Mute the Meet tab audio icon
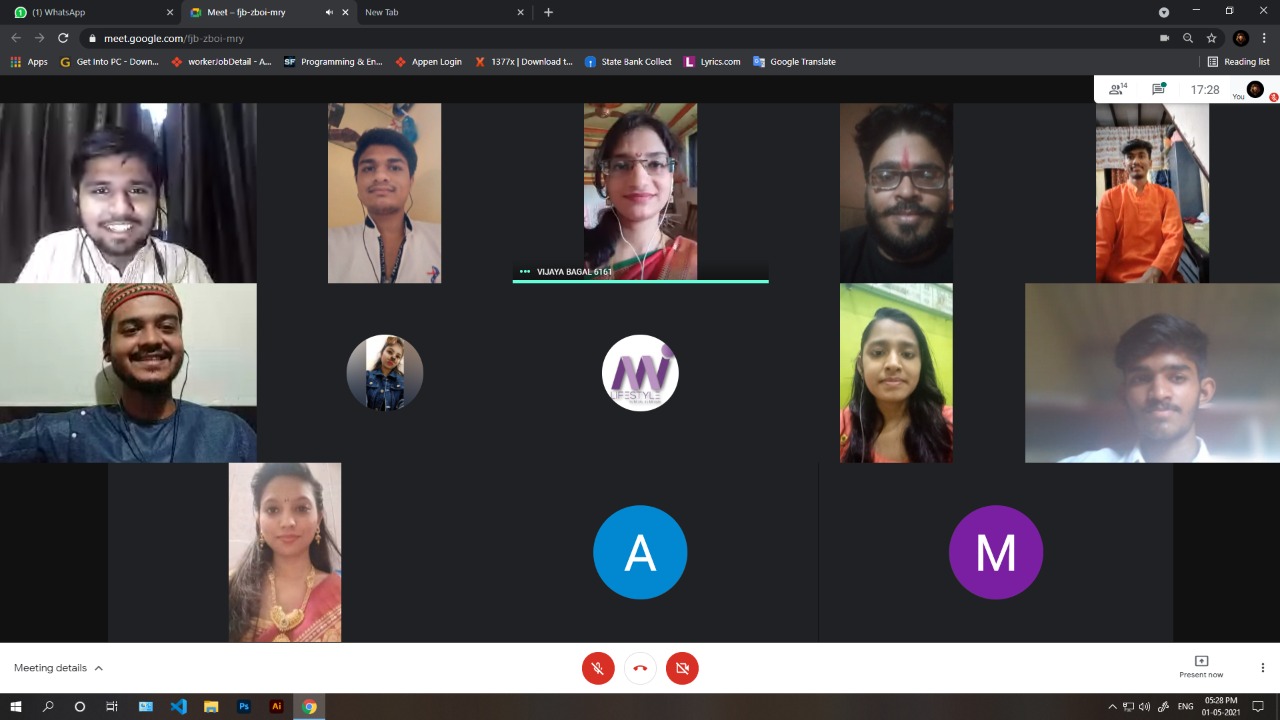 329,12
